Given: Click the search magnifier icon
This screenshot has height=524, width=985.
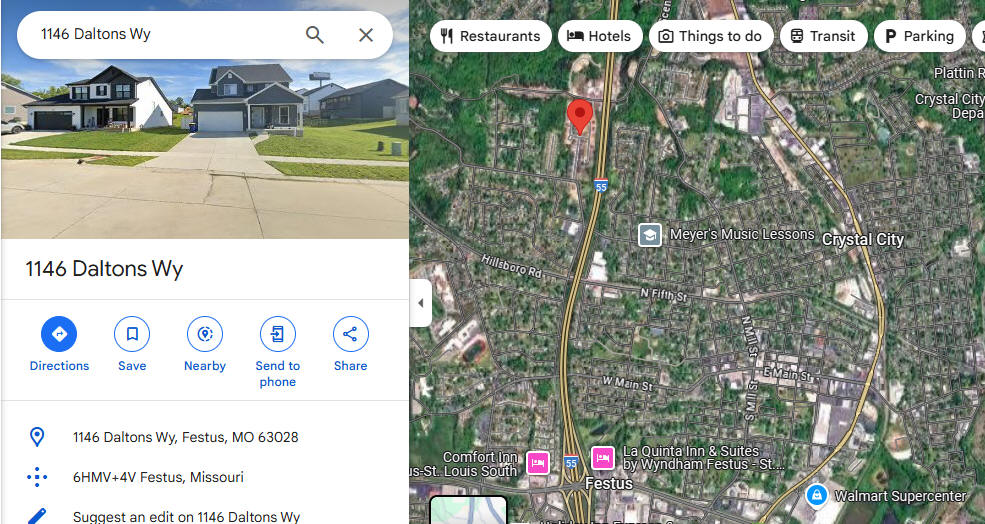Looking at the screenshot, I should [315, 35].
